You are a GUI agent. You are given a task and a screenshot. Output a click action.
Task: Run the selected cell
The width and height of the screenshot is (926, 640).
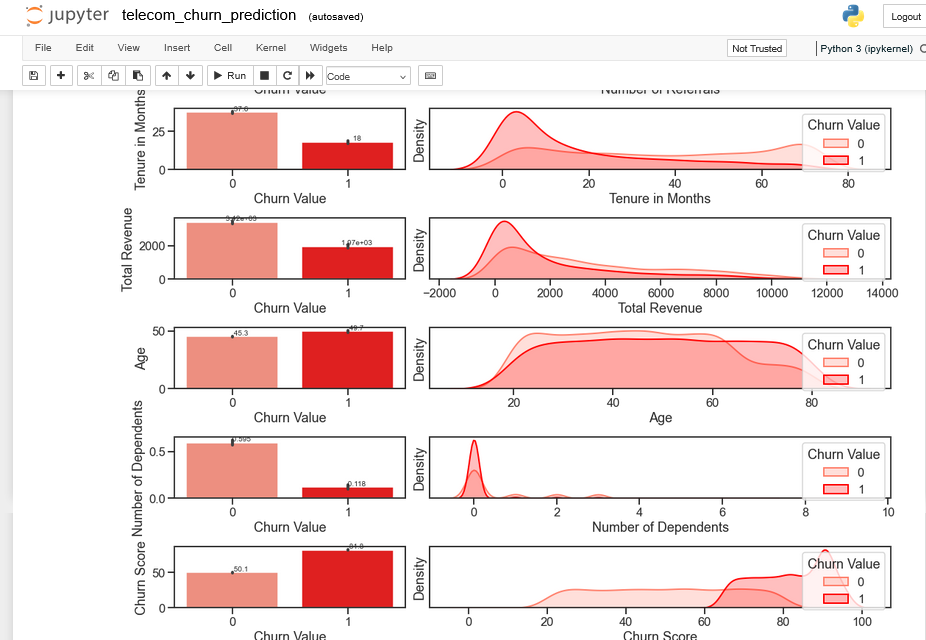230,76
